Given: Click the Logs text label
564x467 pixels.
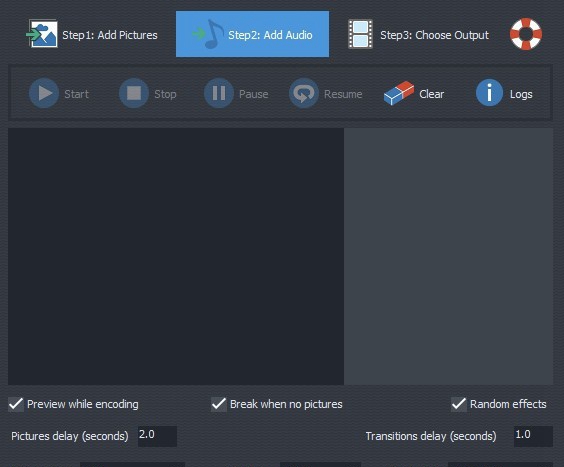Looking at the screenshot, I should [521, 94].
